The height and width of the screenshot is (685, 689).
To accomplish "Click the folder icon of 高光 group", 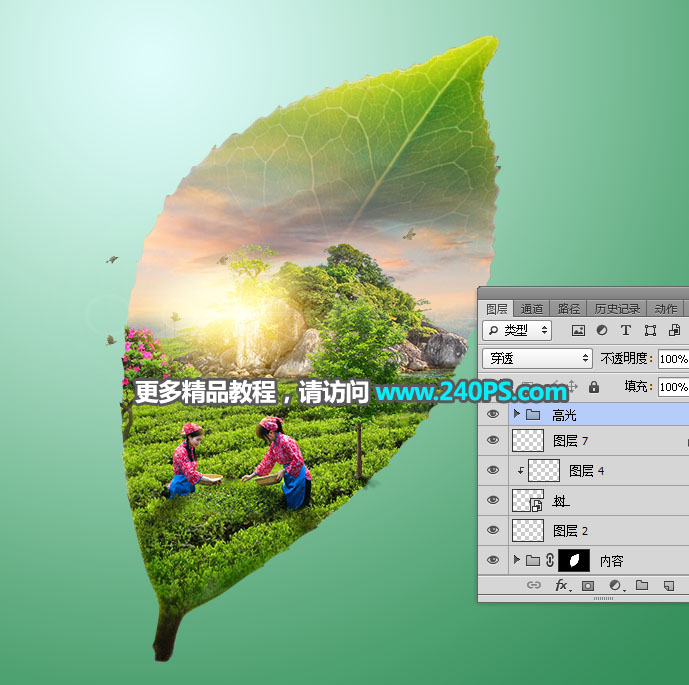I will coord(533,414).
